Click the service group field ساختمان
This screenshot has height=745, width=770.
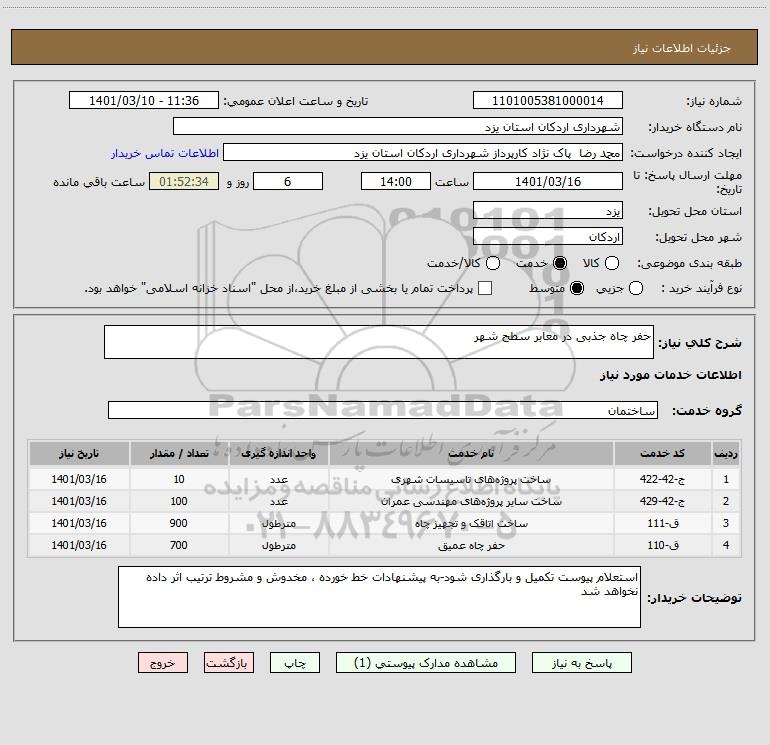click(383, 410)
